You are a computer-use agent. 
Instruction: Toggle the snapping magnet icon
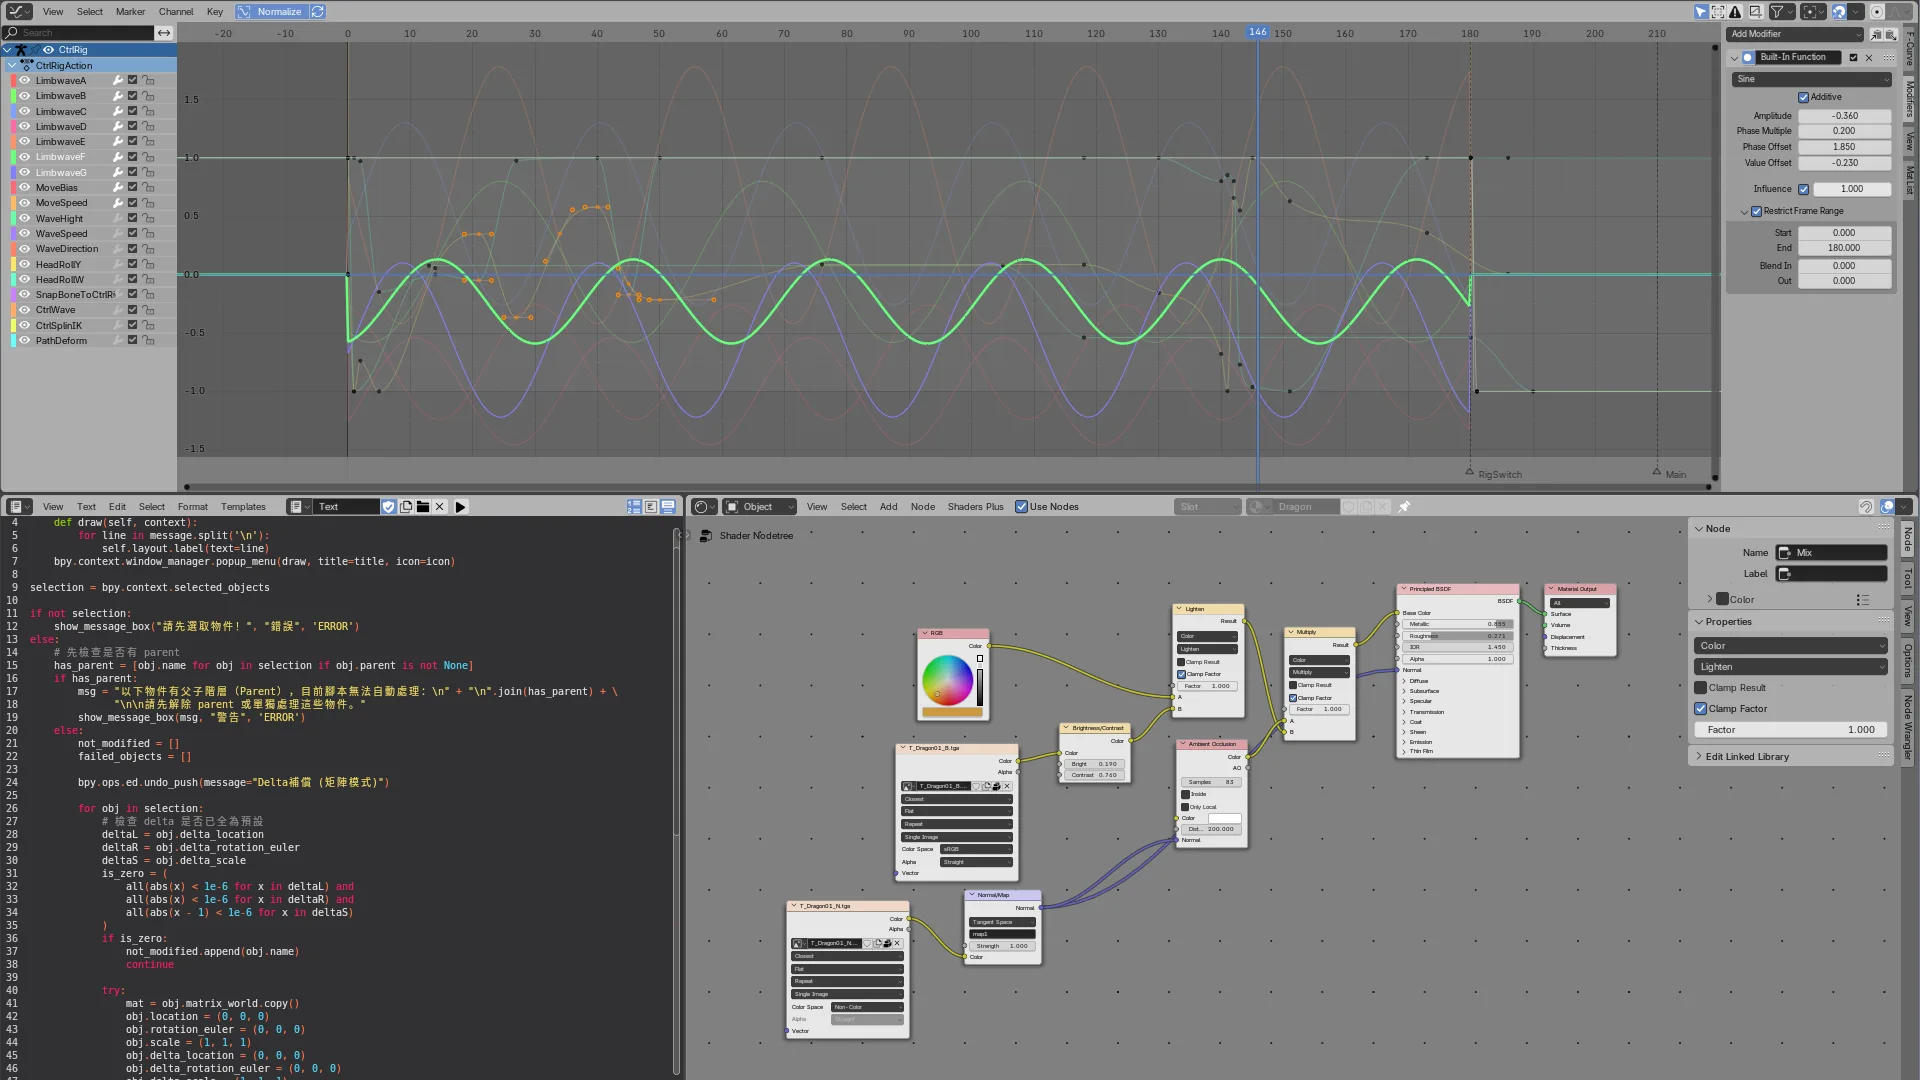1838,12
